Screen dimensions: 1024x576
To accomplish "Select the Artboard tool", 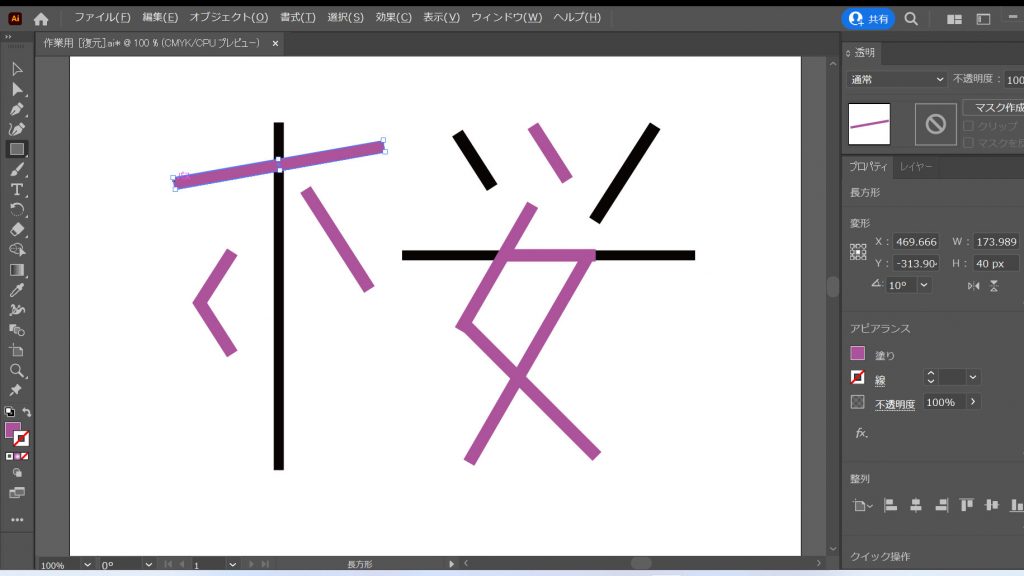I will [17, 351].
